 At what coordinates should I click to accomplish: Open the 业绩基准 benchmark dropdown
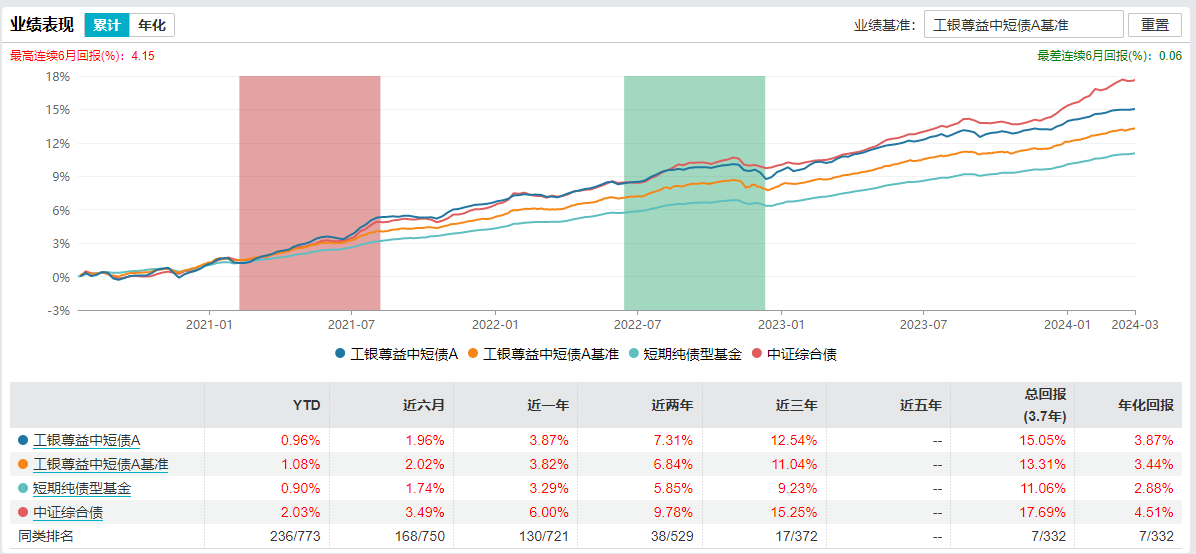click(x=1008, y=25)
